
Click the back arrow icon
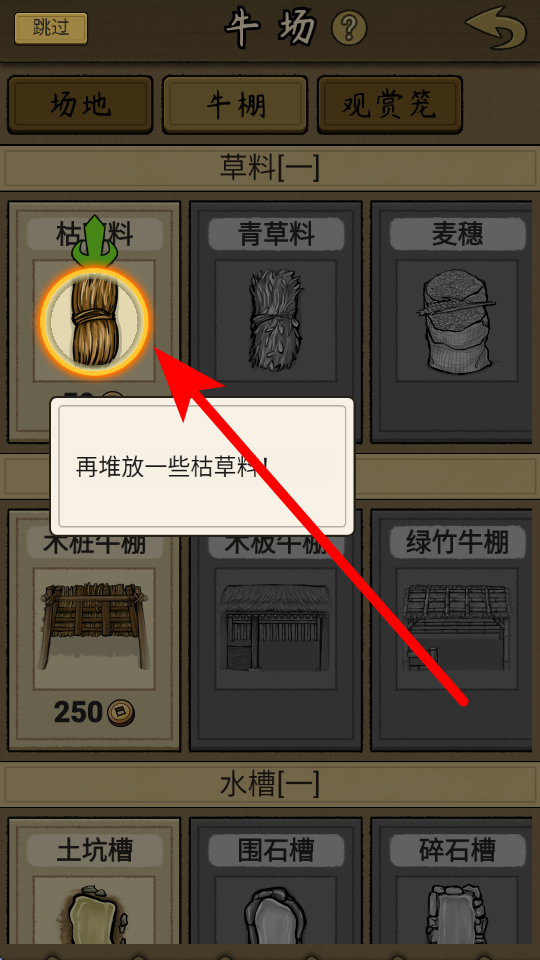[495, 28]
